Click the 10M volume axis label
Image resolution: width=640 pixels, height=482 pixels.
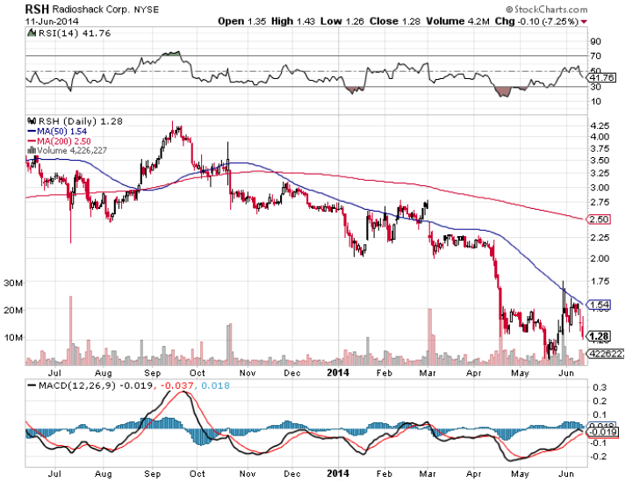(13, 338)
